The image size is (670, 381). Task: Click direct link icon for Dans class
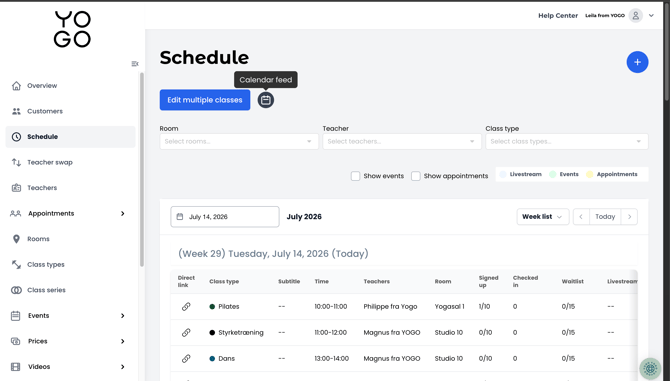click(x=186, y=358)
